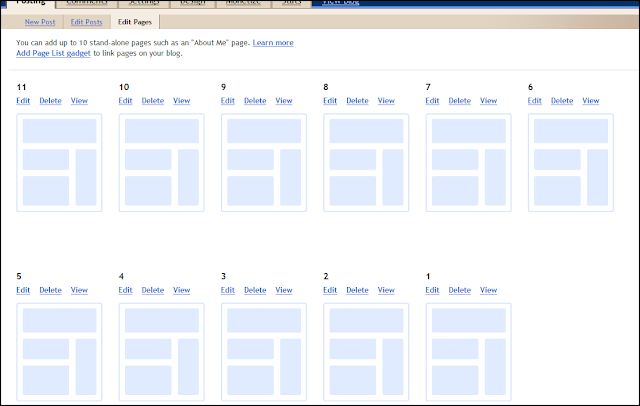This screenshot has height=406, width=640.
Task: Click the page title "8"
Action: (326, 87)
